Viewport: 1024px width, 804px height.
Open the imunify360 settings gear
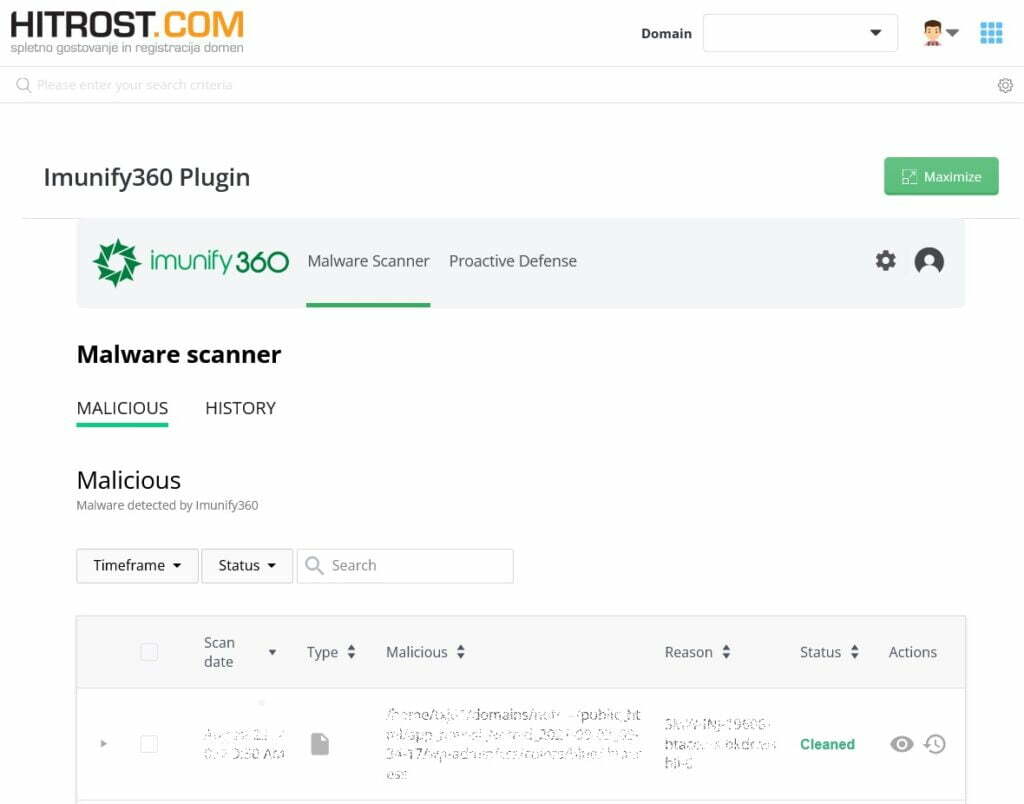(x=885, y=261)
